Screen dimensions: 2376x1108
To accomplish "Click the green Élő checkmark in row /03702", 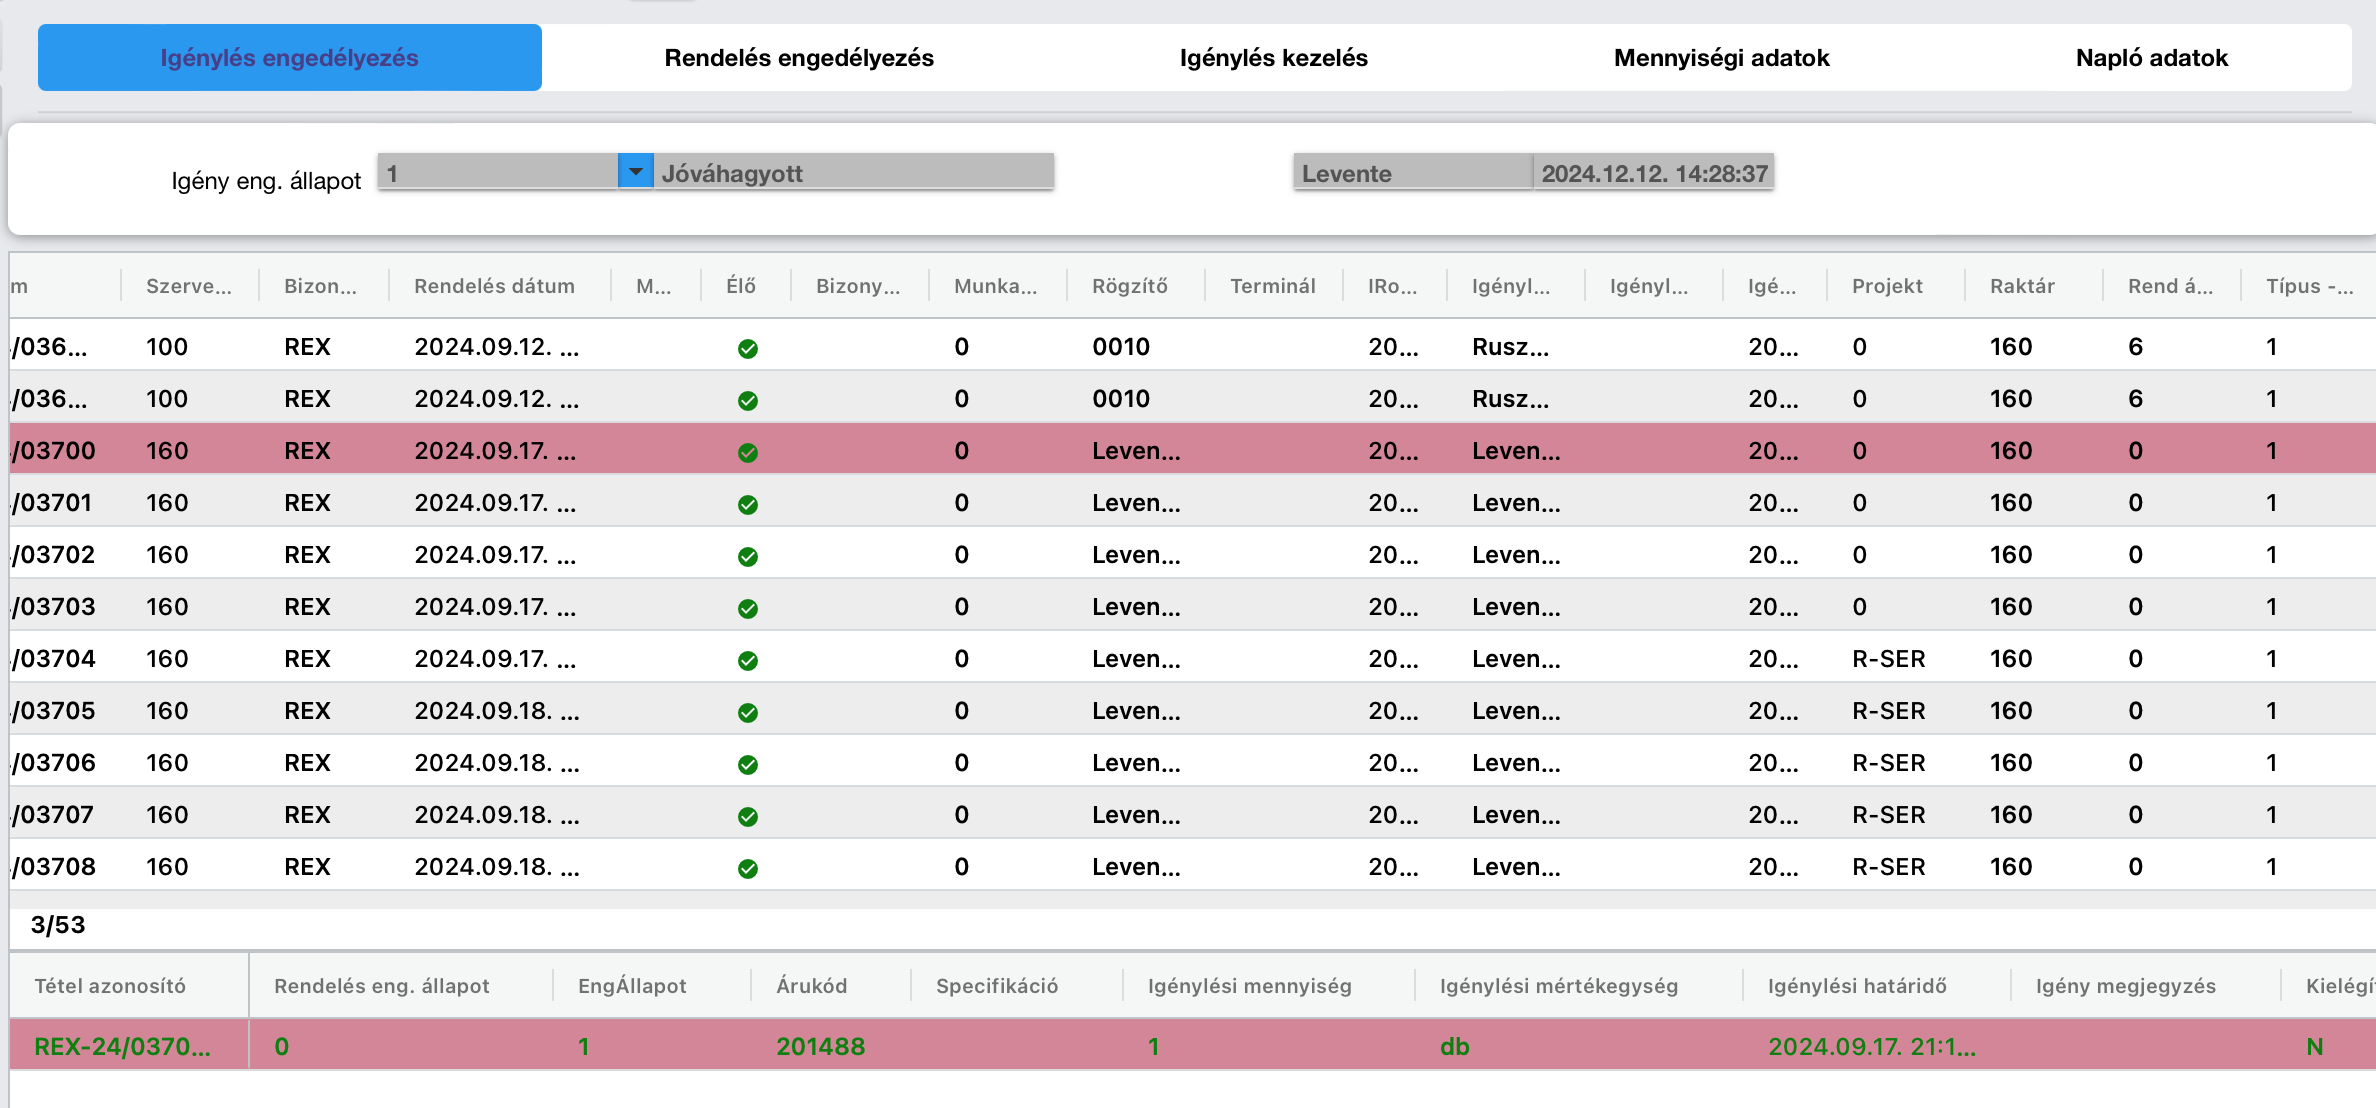I will pyautogui.click(x=747, y=556).
